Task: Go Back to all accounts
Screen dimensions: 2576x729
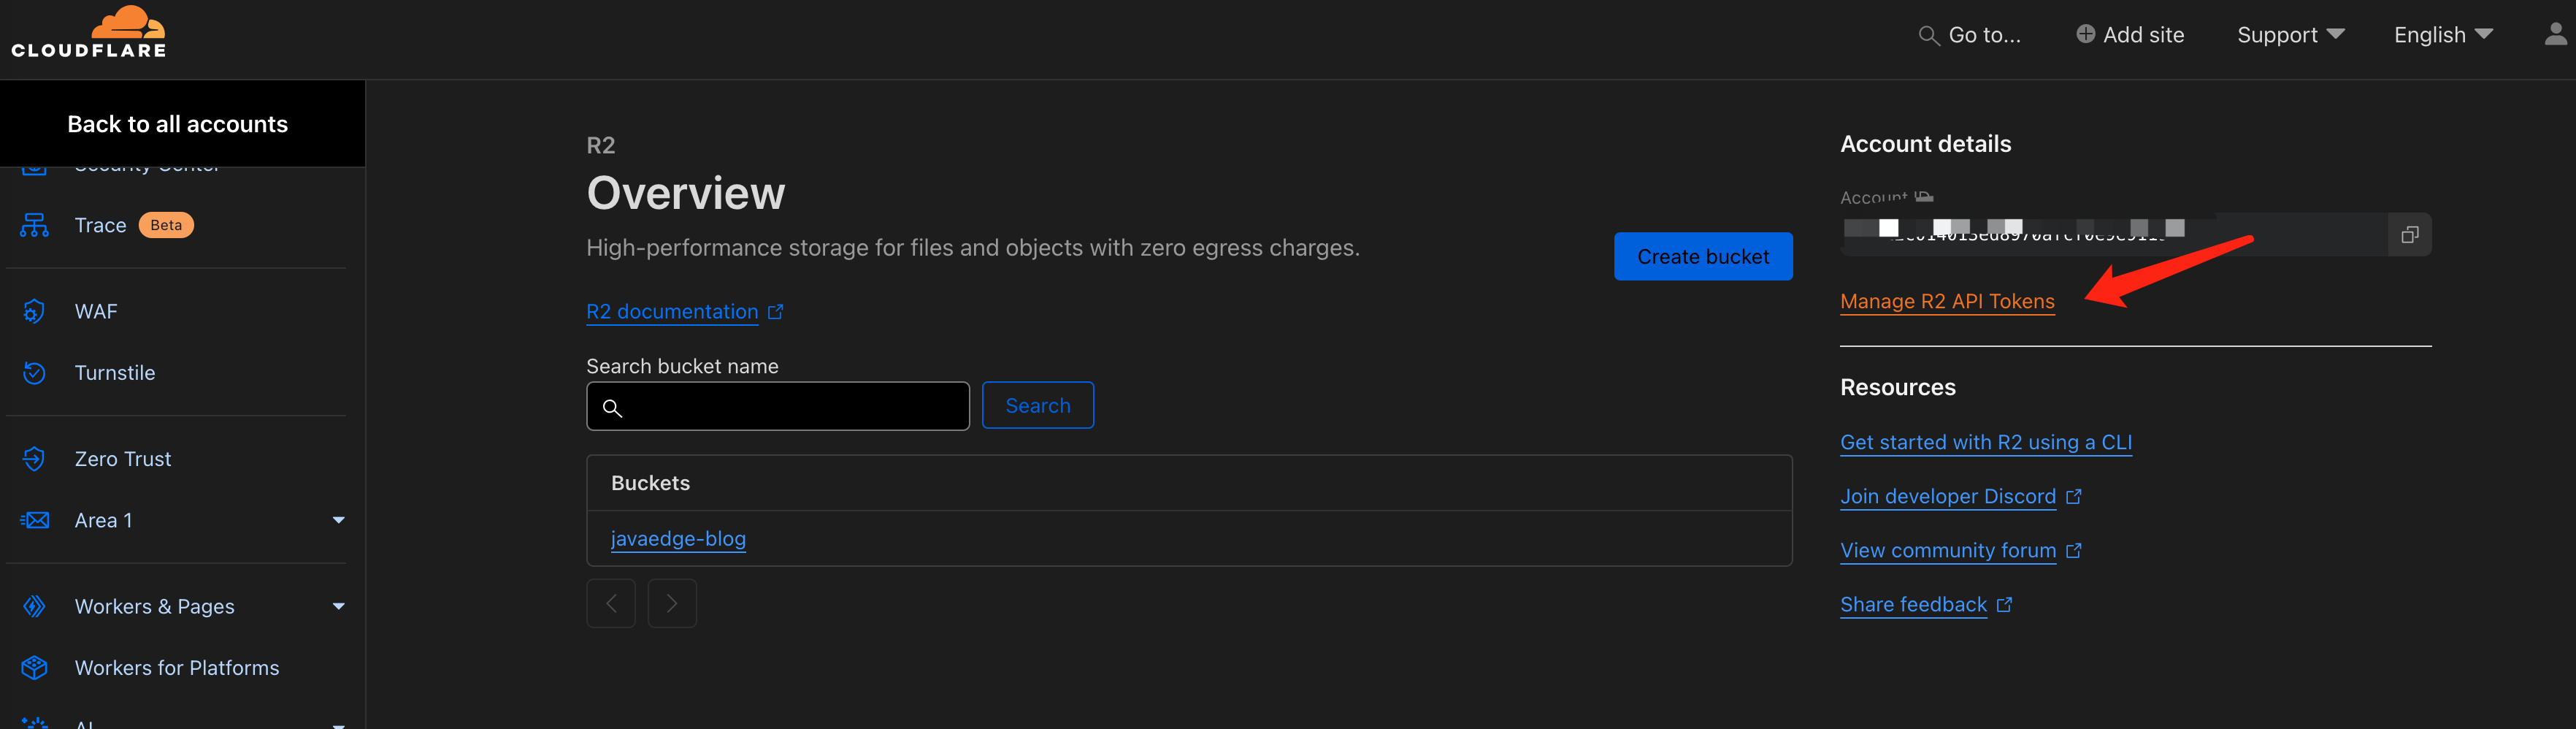Action: pos(178,124)
